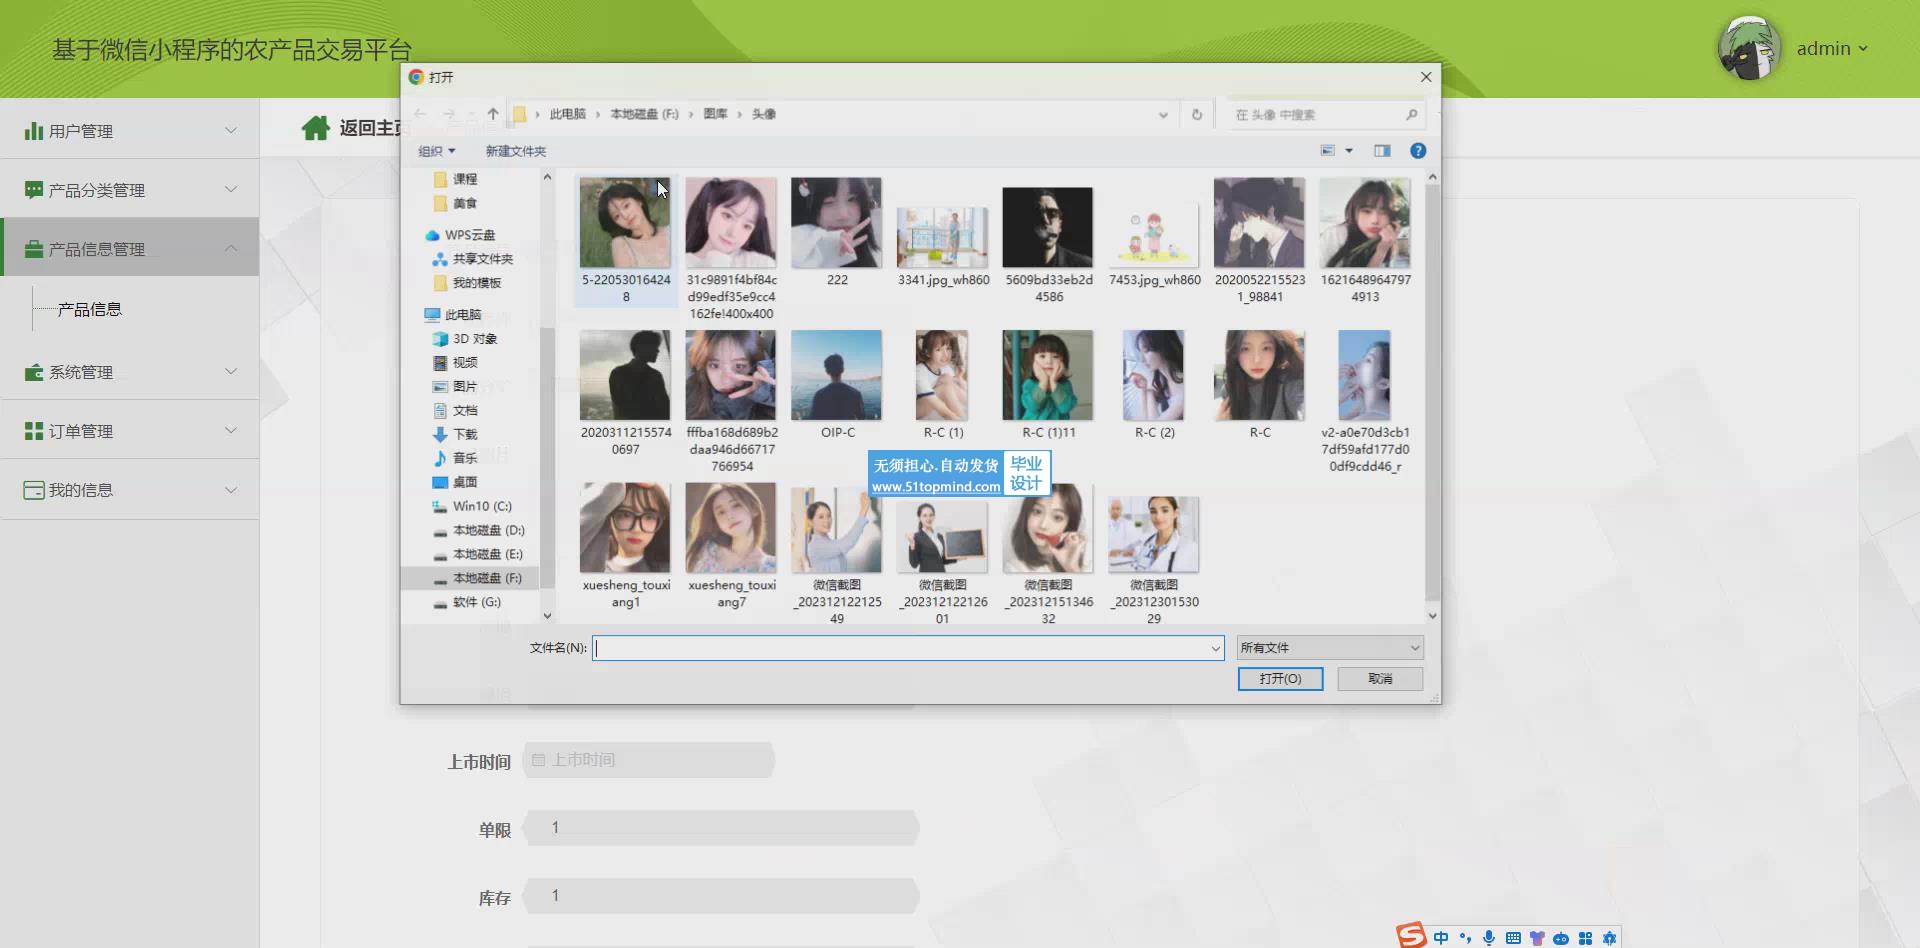Click Sogou input method S icon

1412,936
